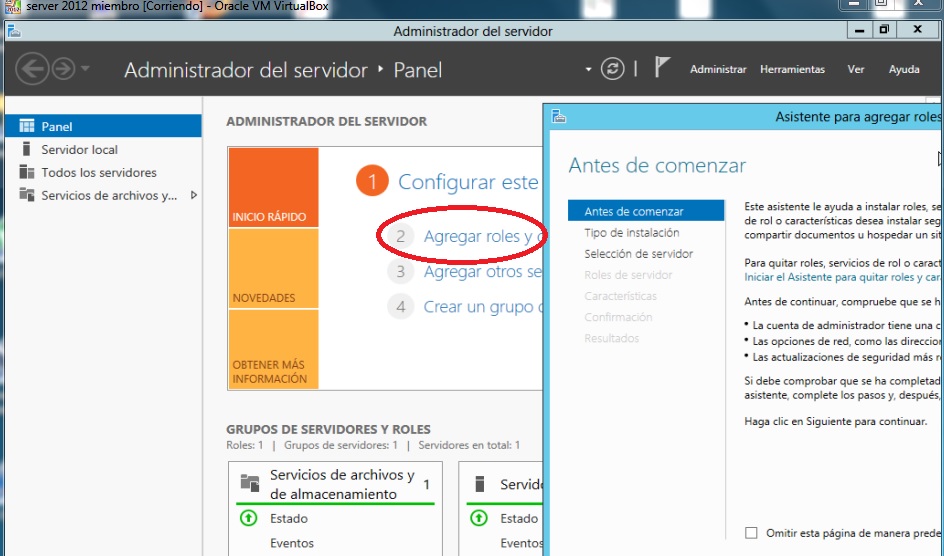
Task: Click the Panel item in sidebar
Action: [56, 127]
